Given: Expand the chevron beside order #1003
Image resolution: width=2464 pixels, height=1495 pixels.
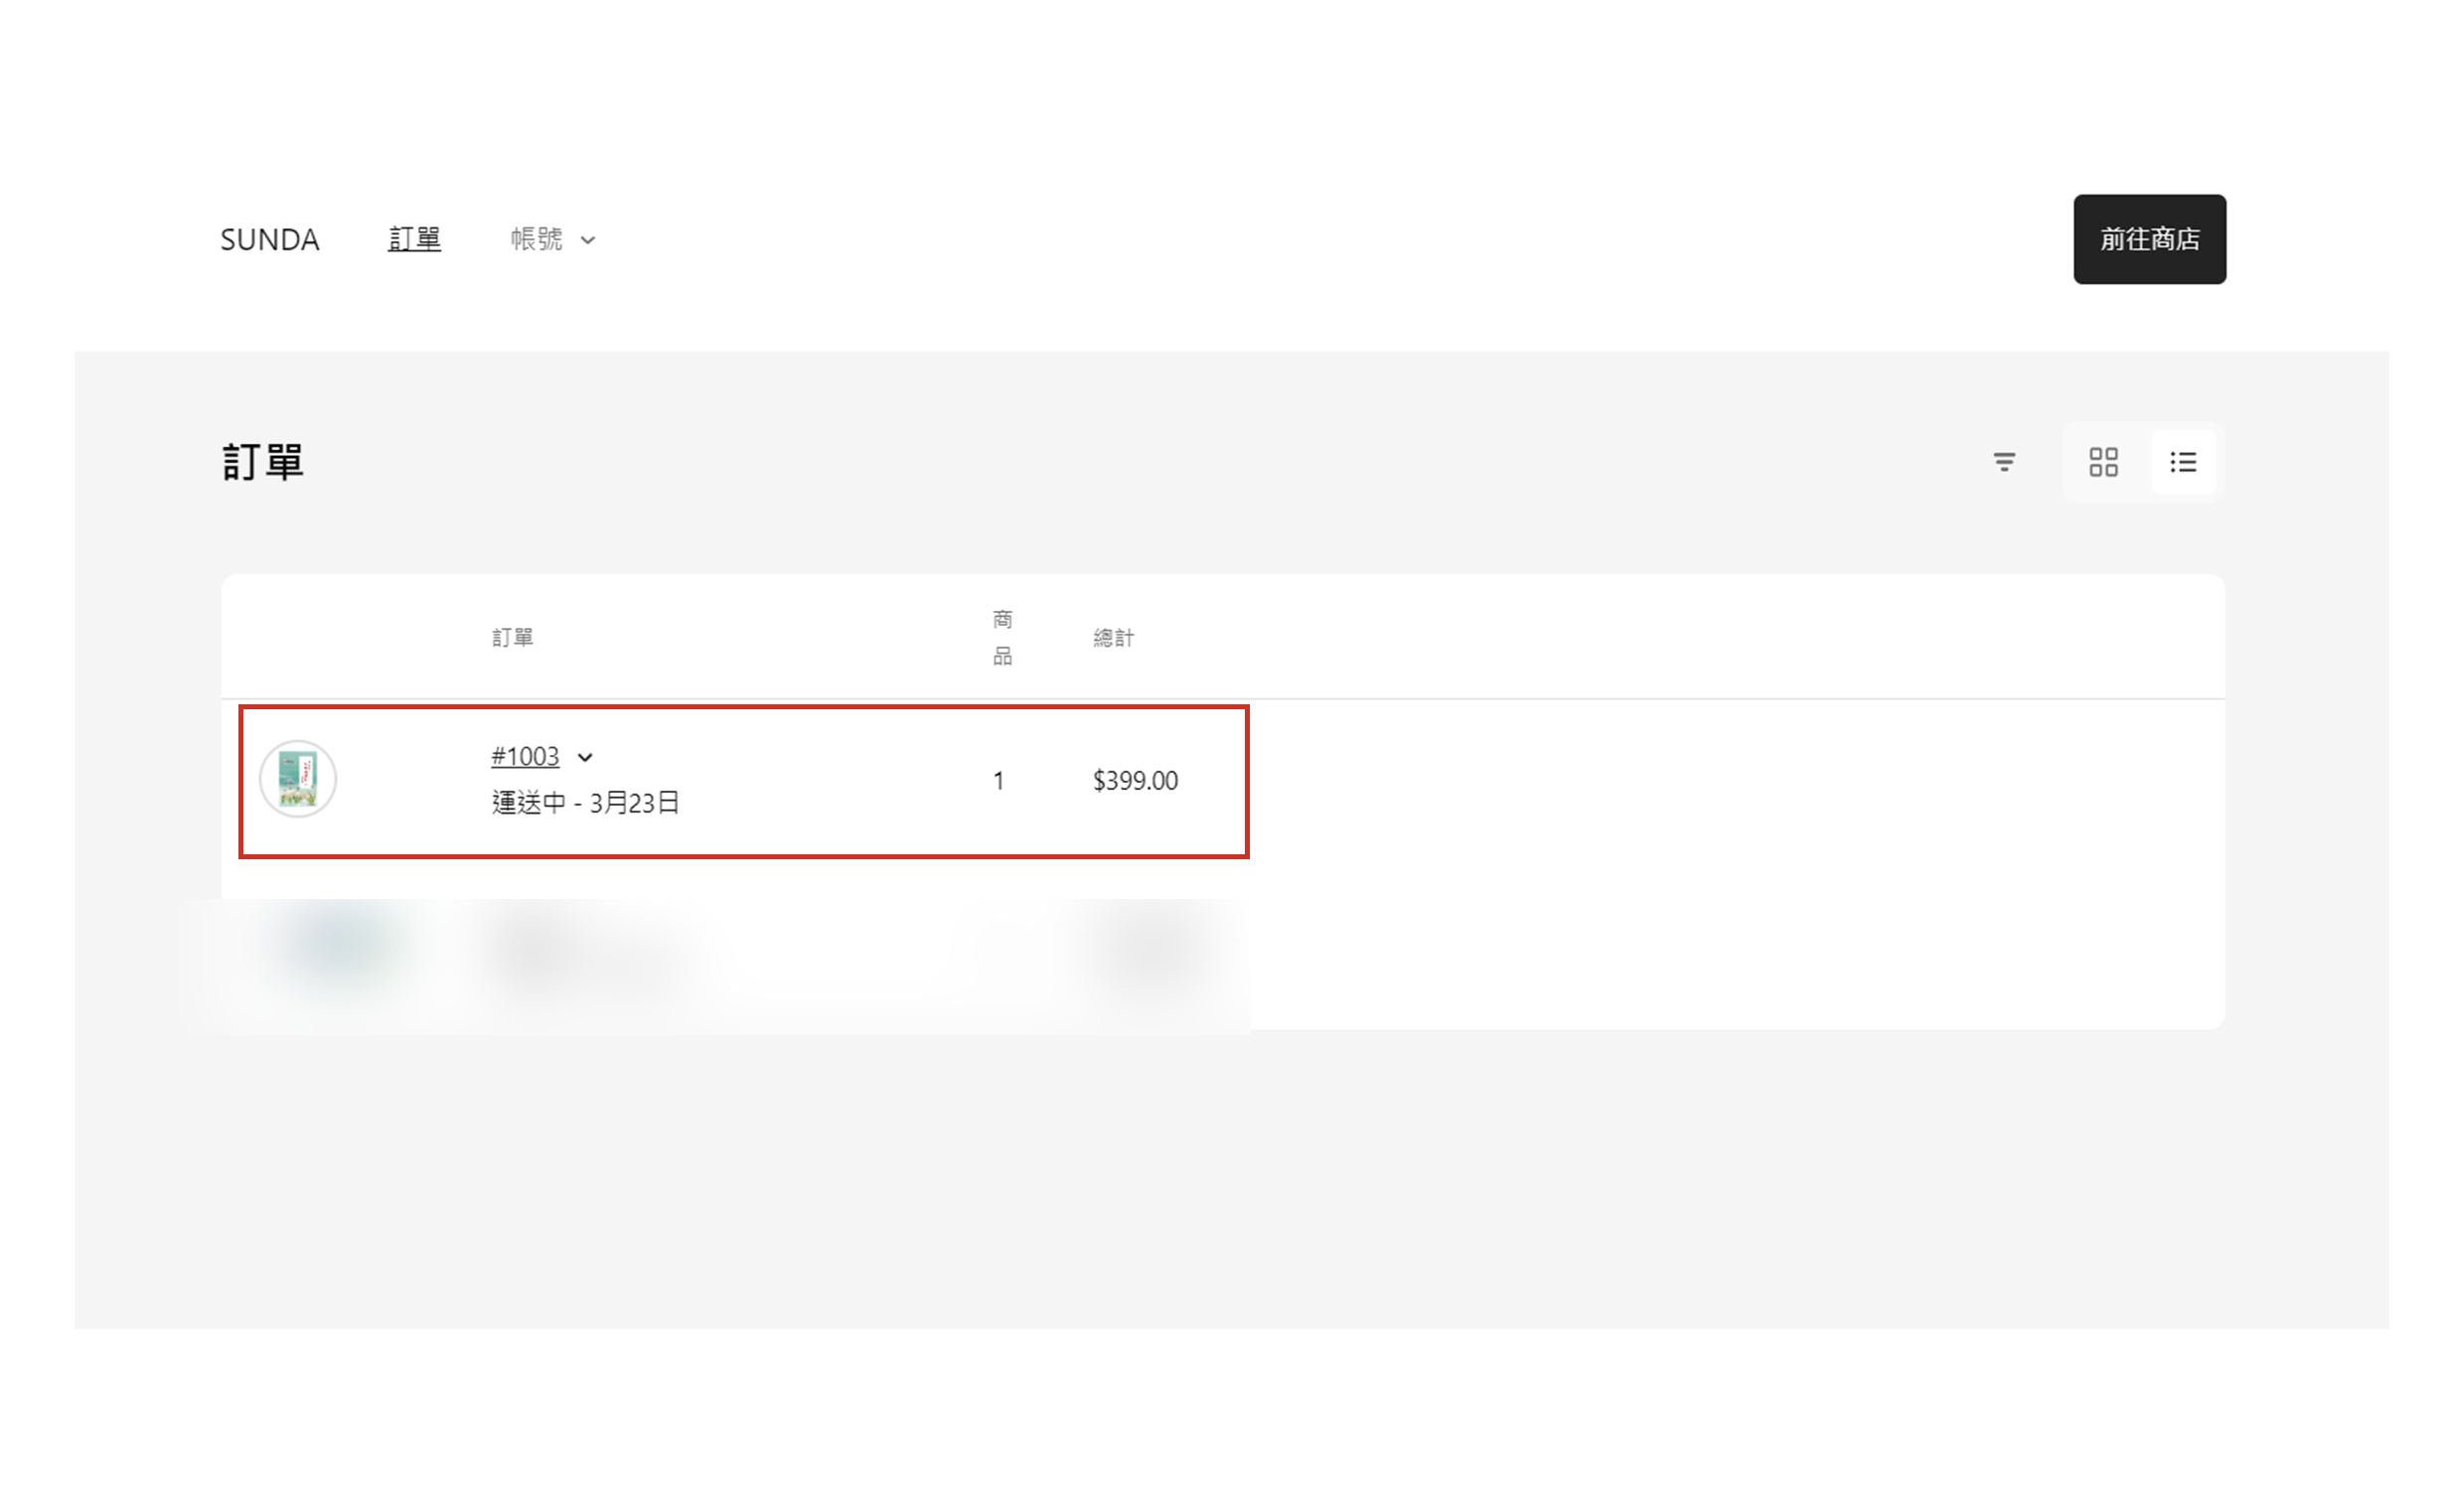Looking at the screenshot, I should (585, 758).
